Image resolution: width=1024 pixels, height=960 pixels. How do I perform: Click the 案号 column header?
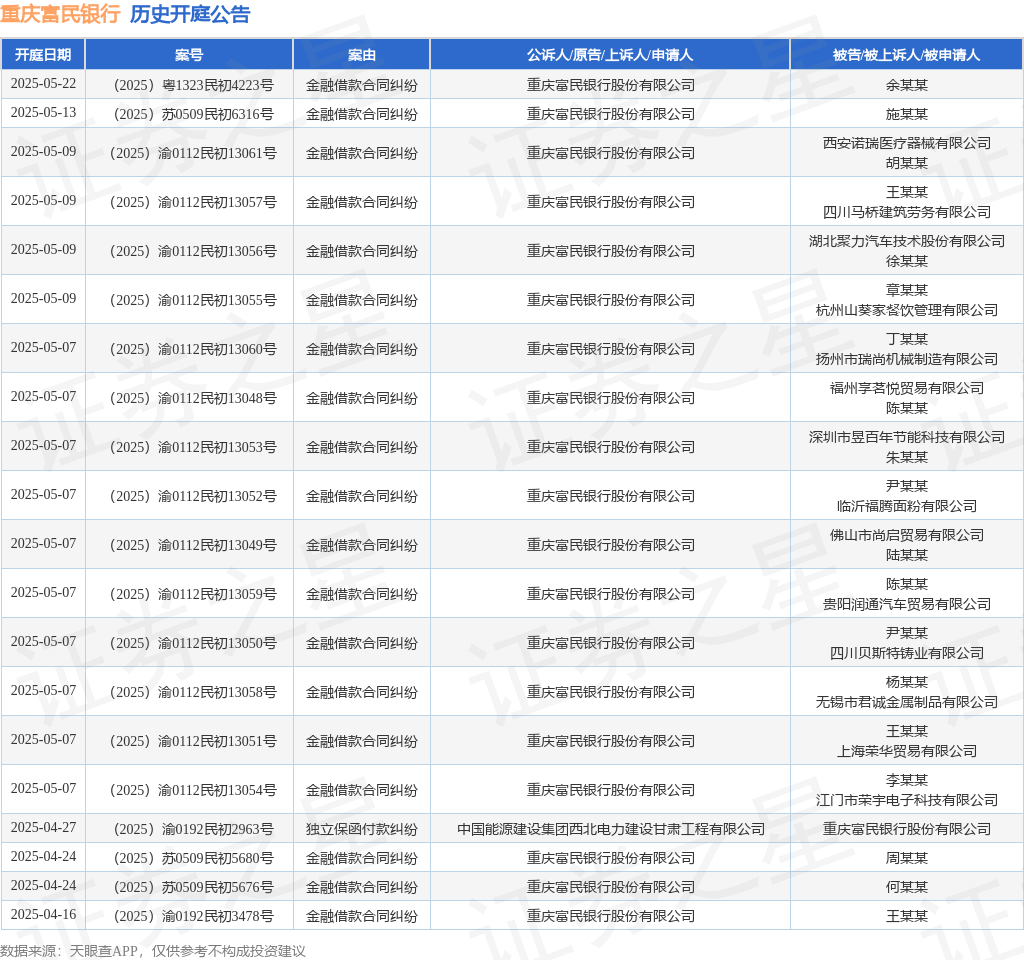pos(189,55)
